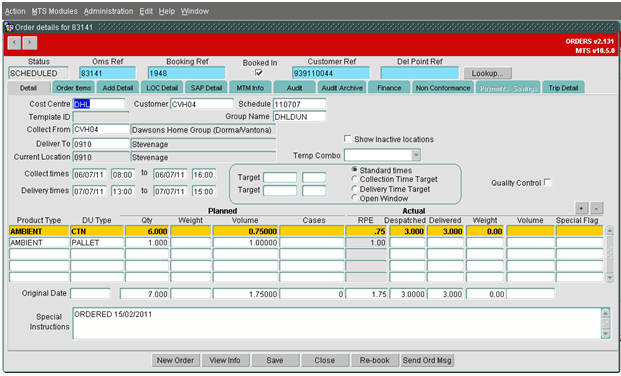Click the Cost Centre field DHL
This screenshot has height=376, width=621.
[99, 104]
